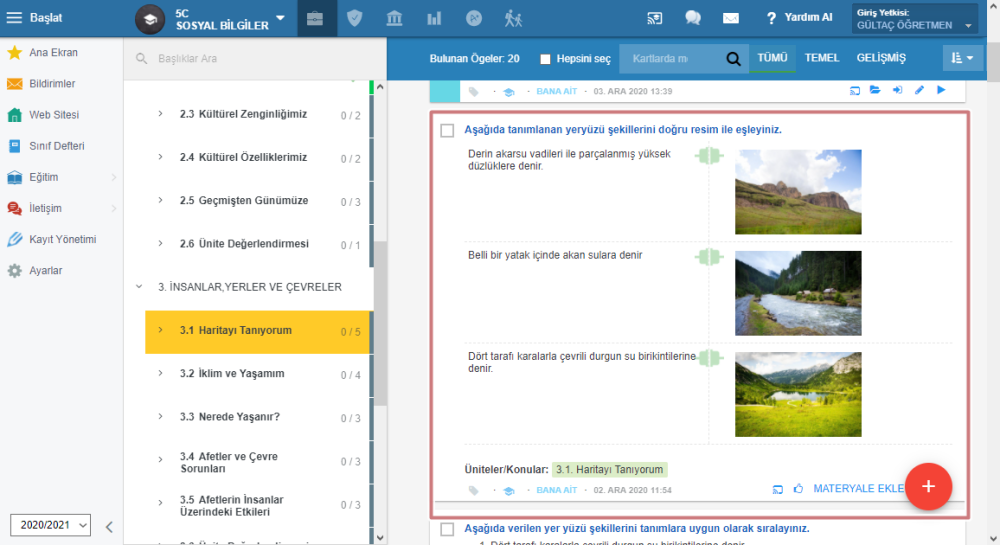The image size is (1000, 545).
Task: Expand 3.2 İklim ve Yaşamım topic
Action: tap(160, 374)
